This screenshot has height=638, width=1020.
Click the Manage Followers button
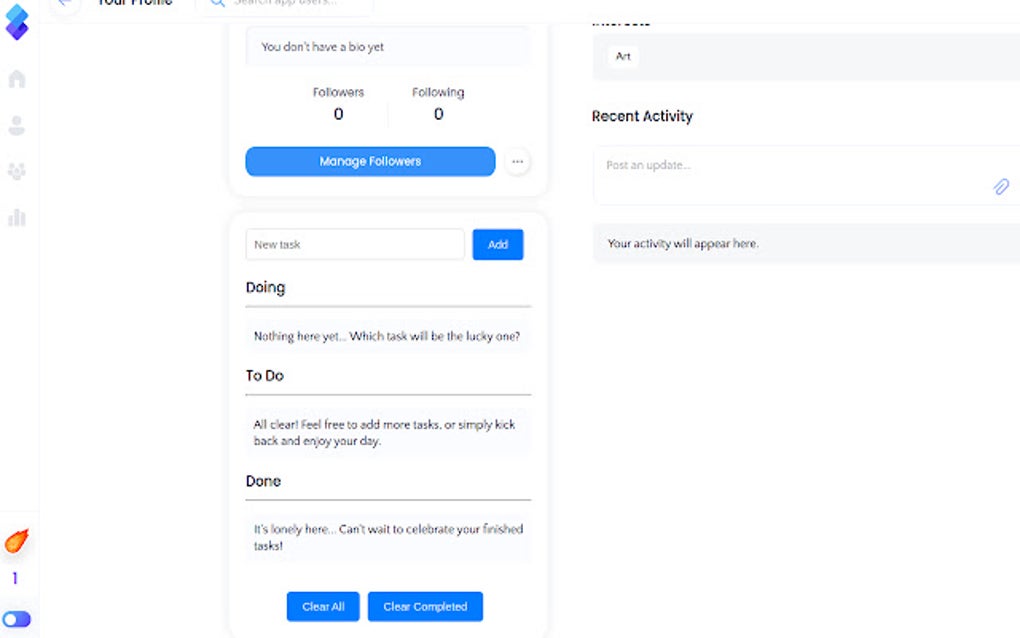370,161
